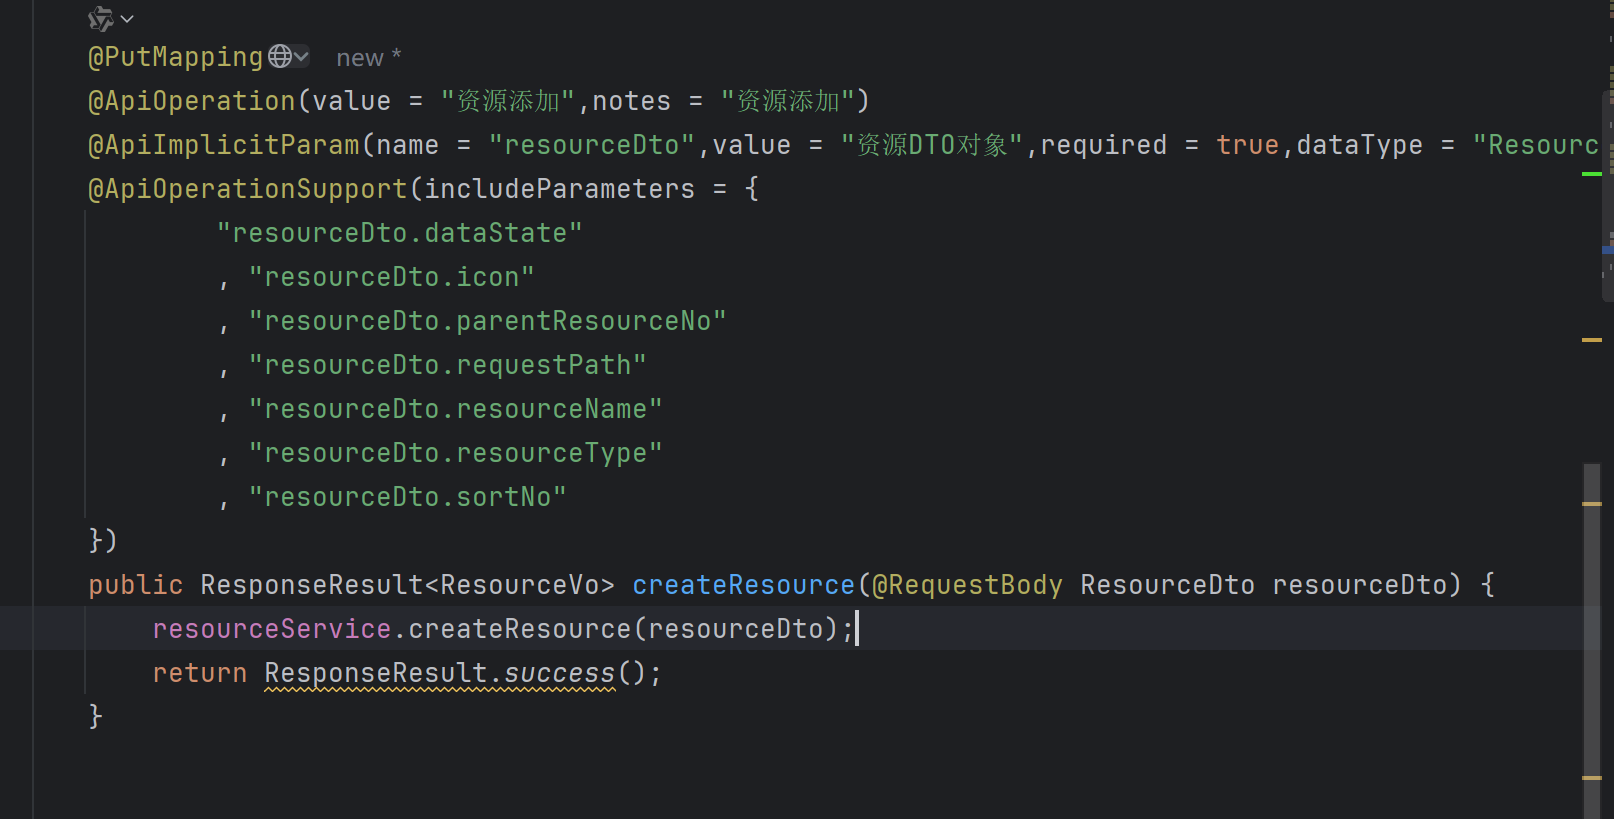Click the globe URL icon after @PutMapping
The image size is (1614, 819).
pyautogui.click(x=280, y=56)
